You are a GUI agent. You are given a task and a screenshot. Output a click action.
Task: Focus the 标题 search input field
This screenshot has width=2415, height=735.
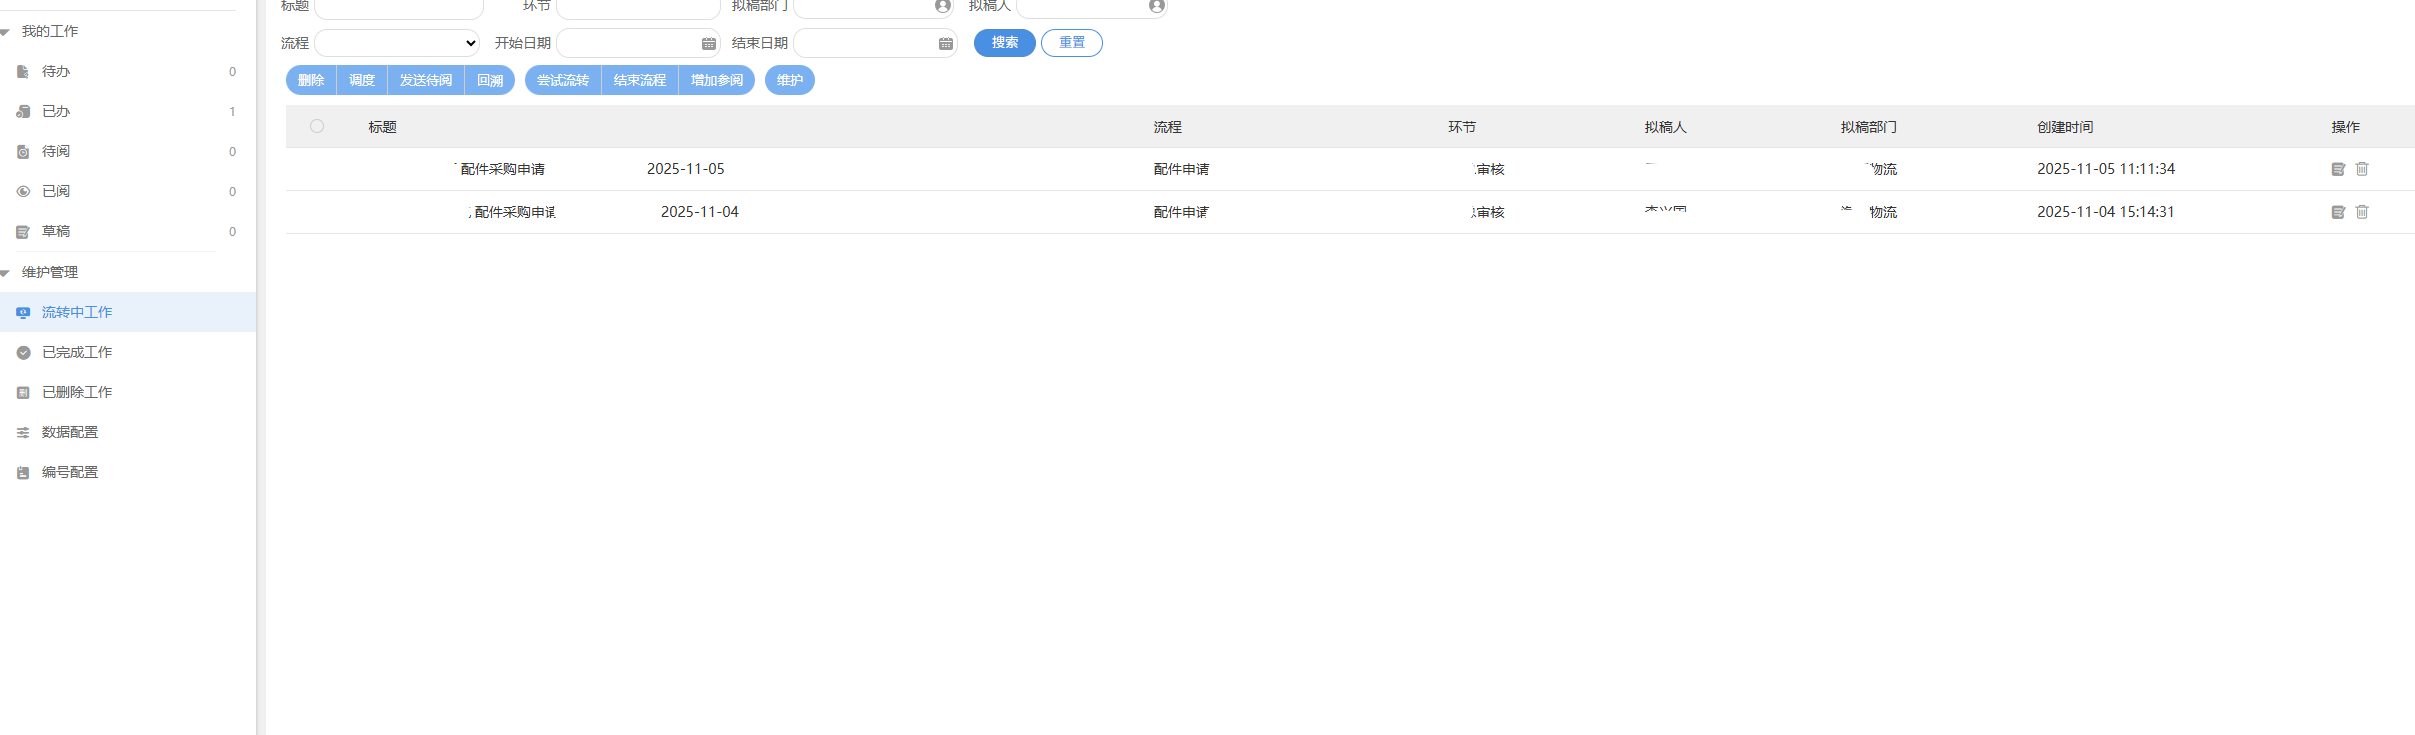click(x=399, y=8)
